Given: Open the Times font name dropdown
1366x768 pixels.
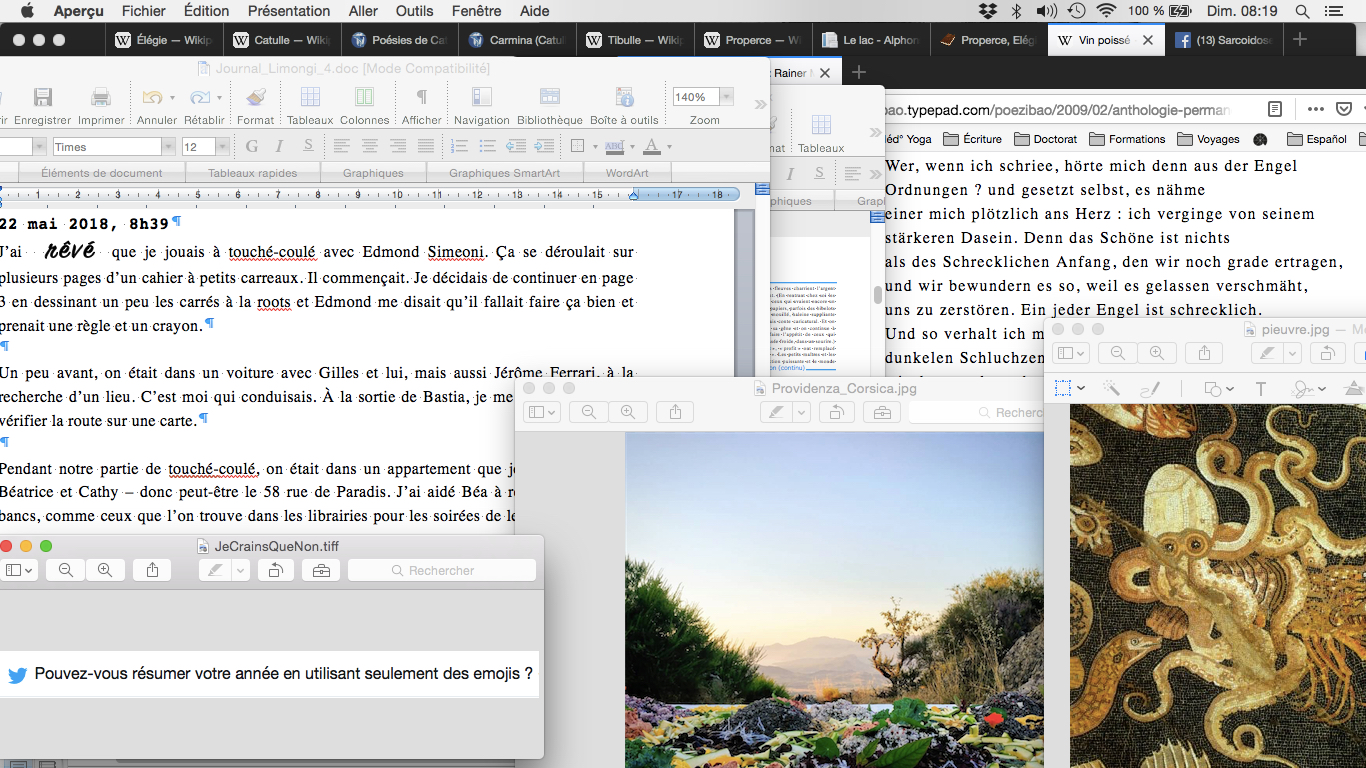Looking at the screenshot, I should pyautogui.click(x=168, y=147).
